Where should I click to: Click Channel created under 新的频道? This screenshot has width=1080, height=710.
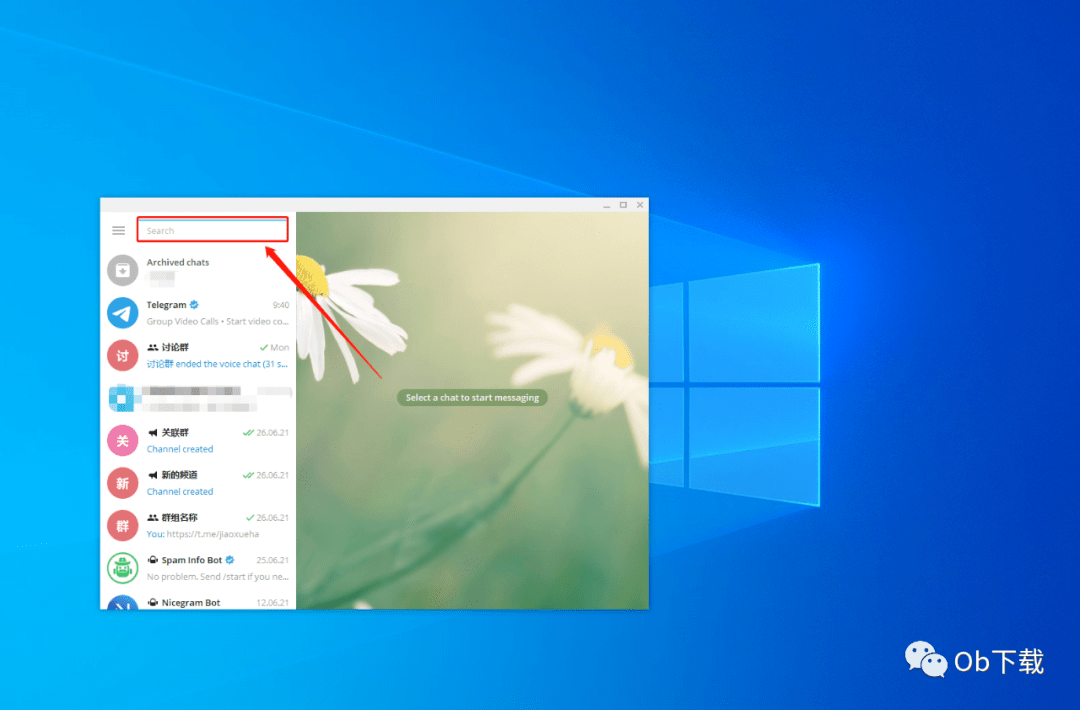(x=180, y=492)
